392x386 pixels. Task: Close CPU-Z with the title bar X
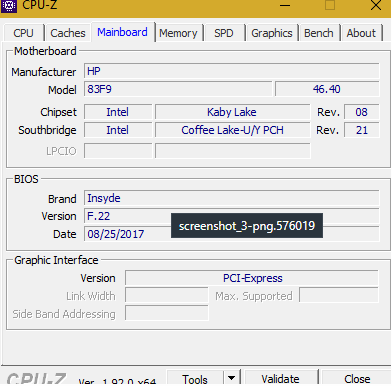pyautogui.click(x=376, y=5)
